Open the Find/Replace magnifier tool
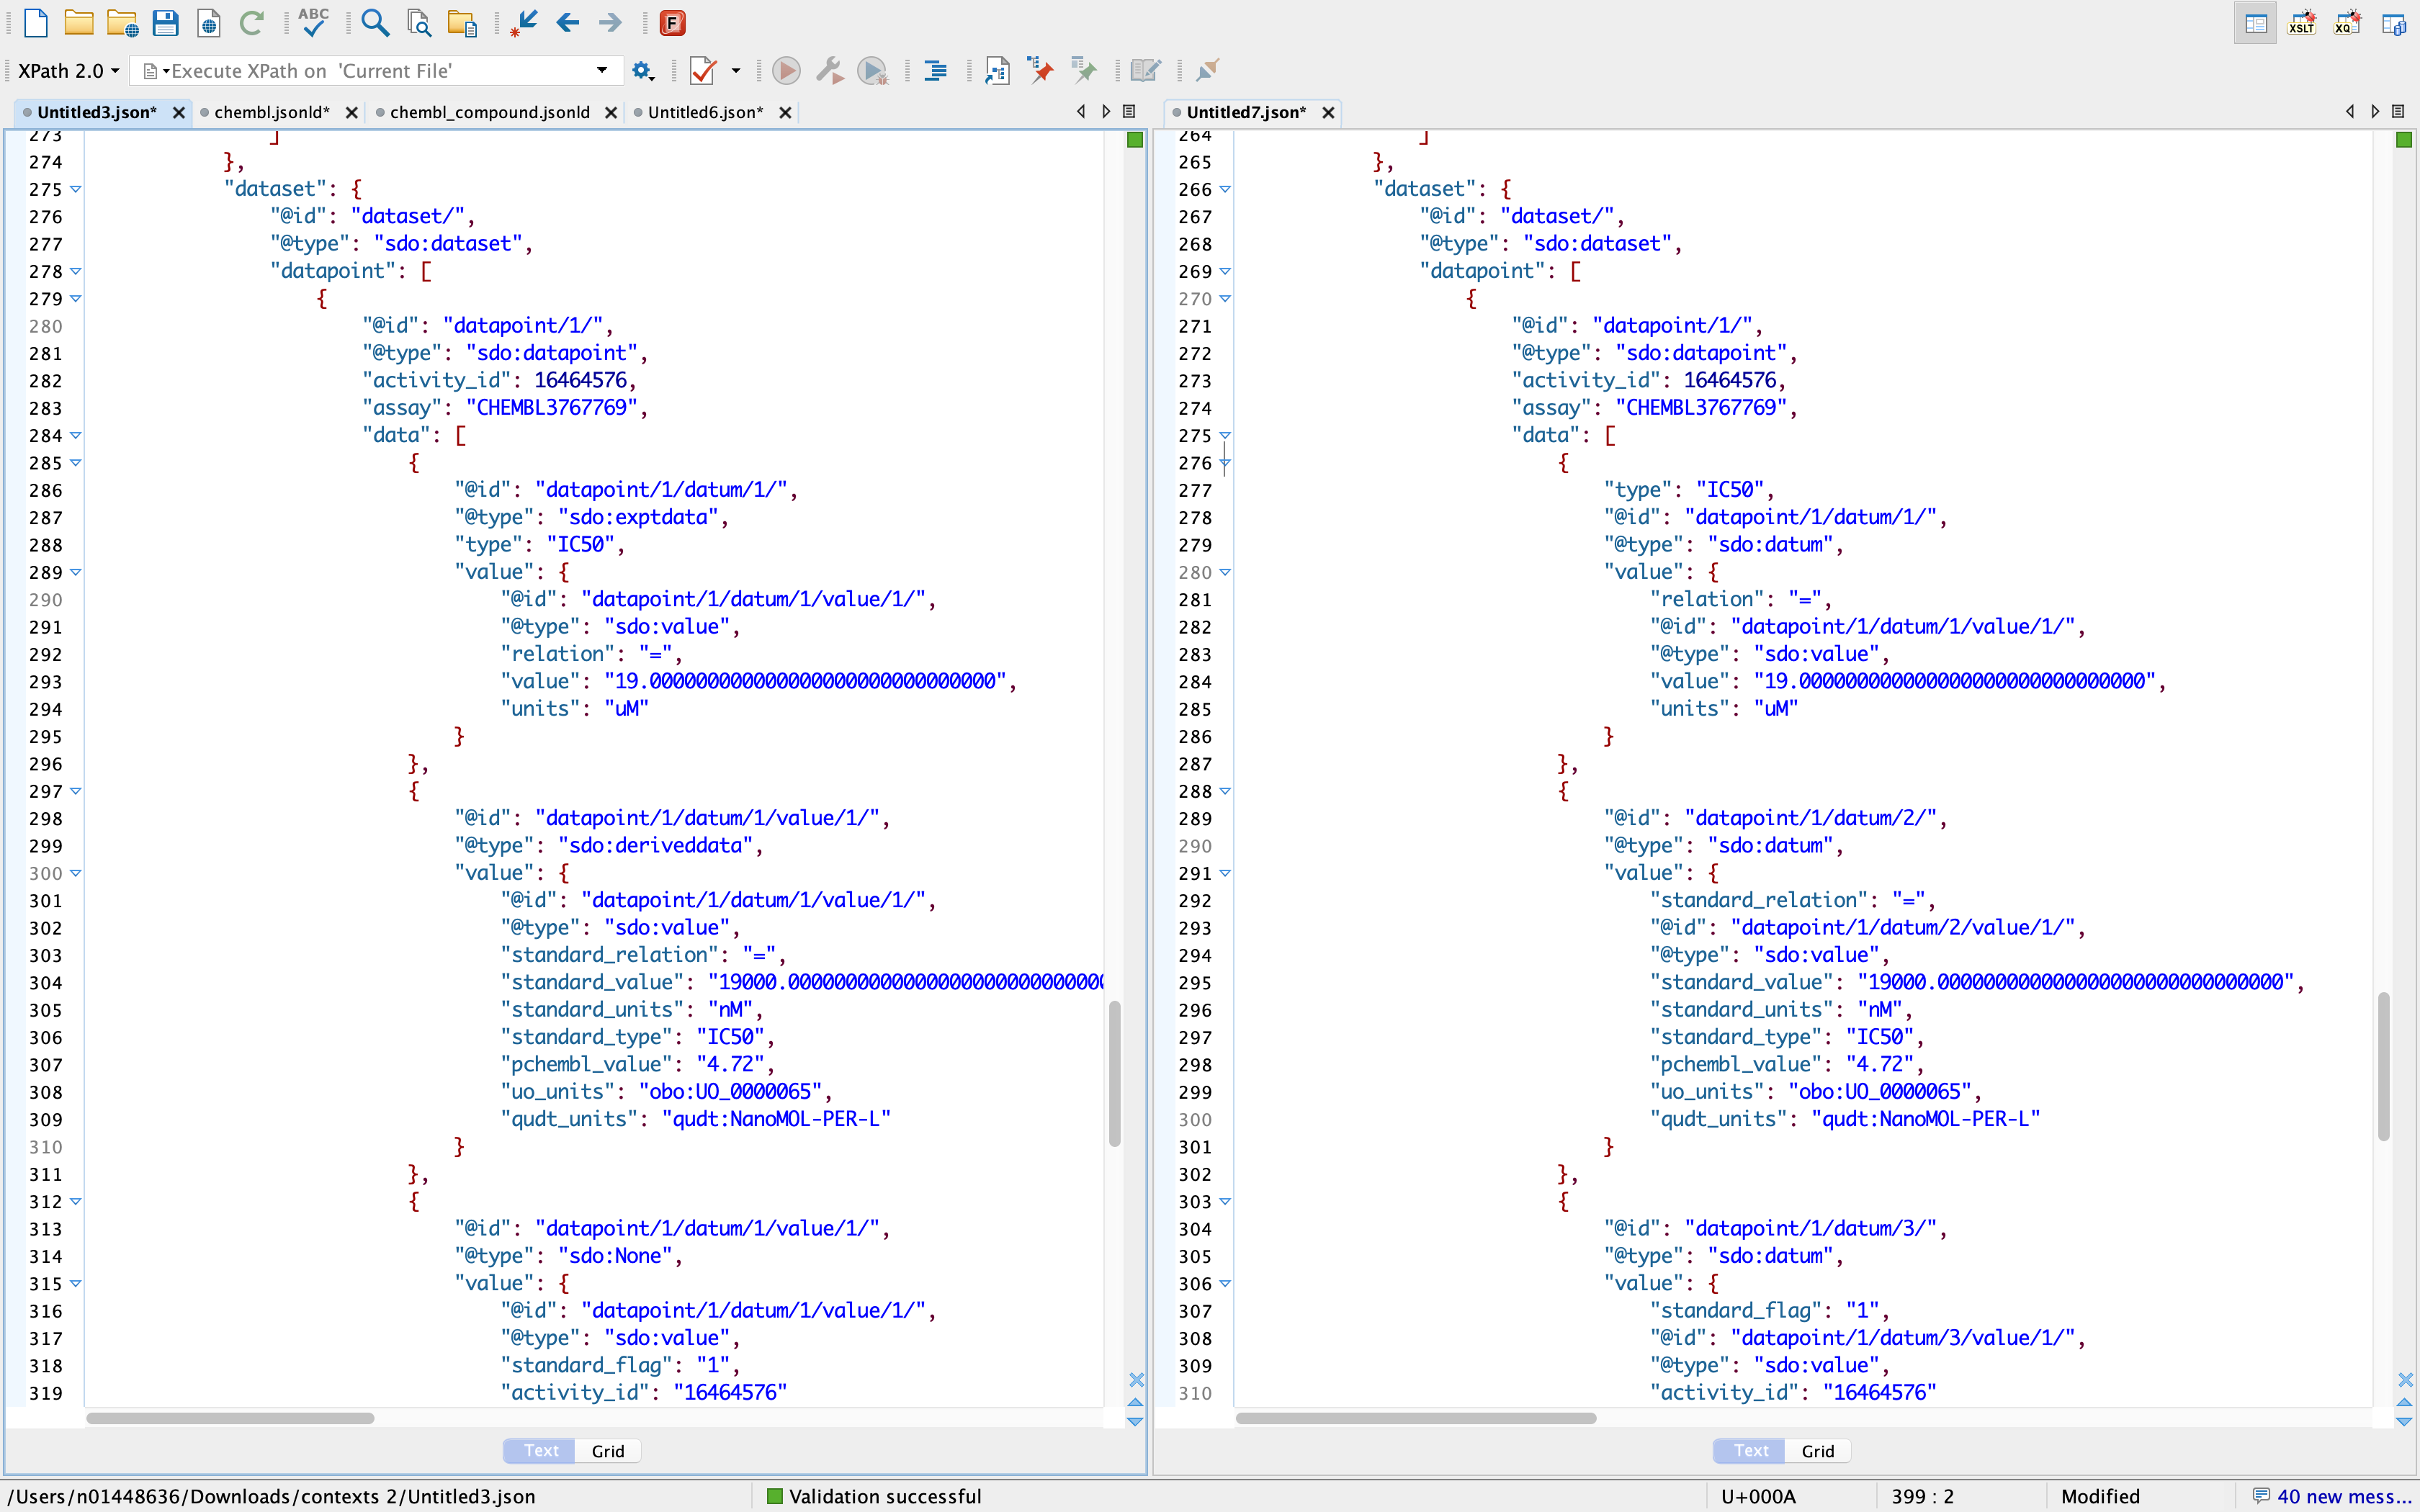Screen dimensions: 2420x1512 (x=375, y=22)
